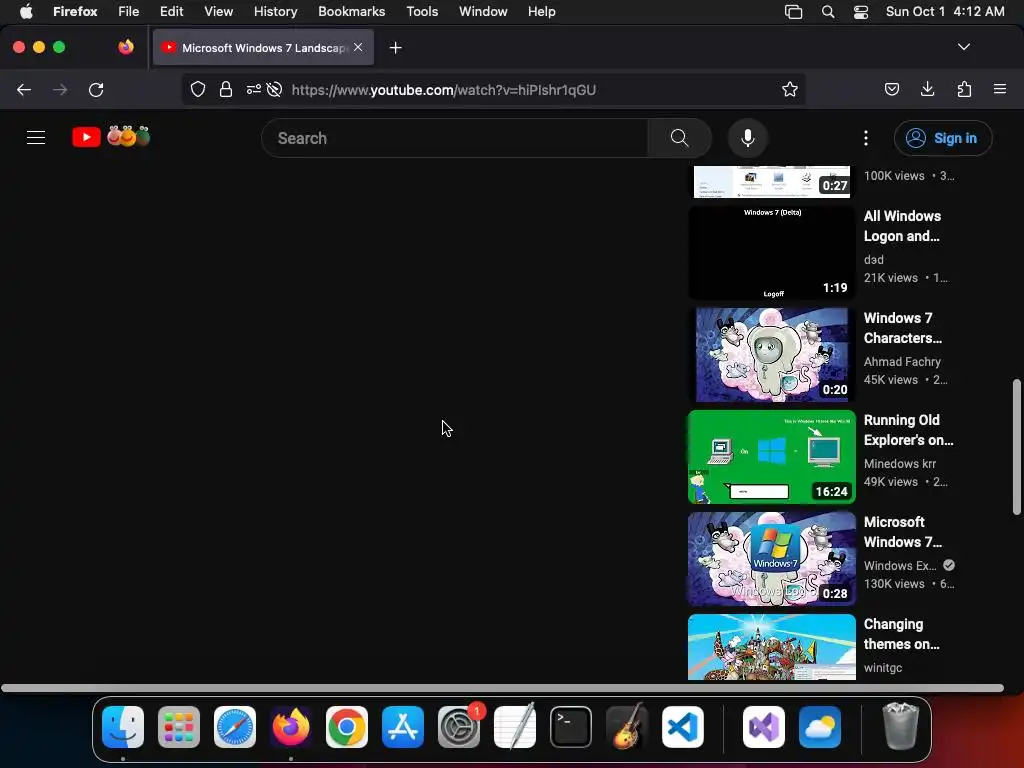Viewport: 1024px width, 768px height.
Task: Open a new Firefox tab
Action: click(x=395, y=48)
